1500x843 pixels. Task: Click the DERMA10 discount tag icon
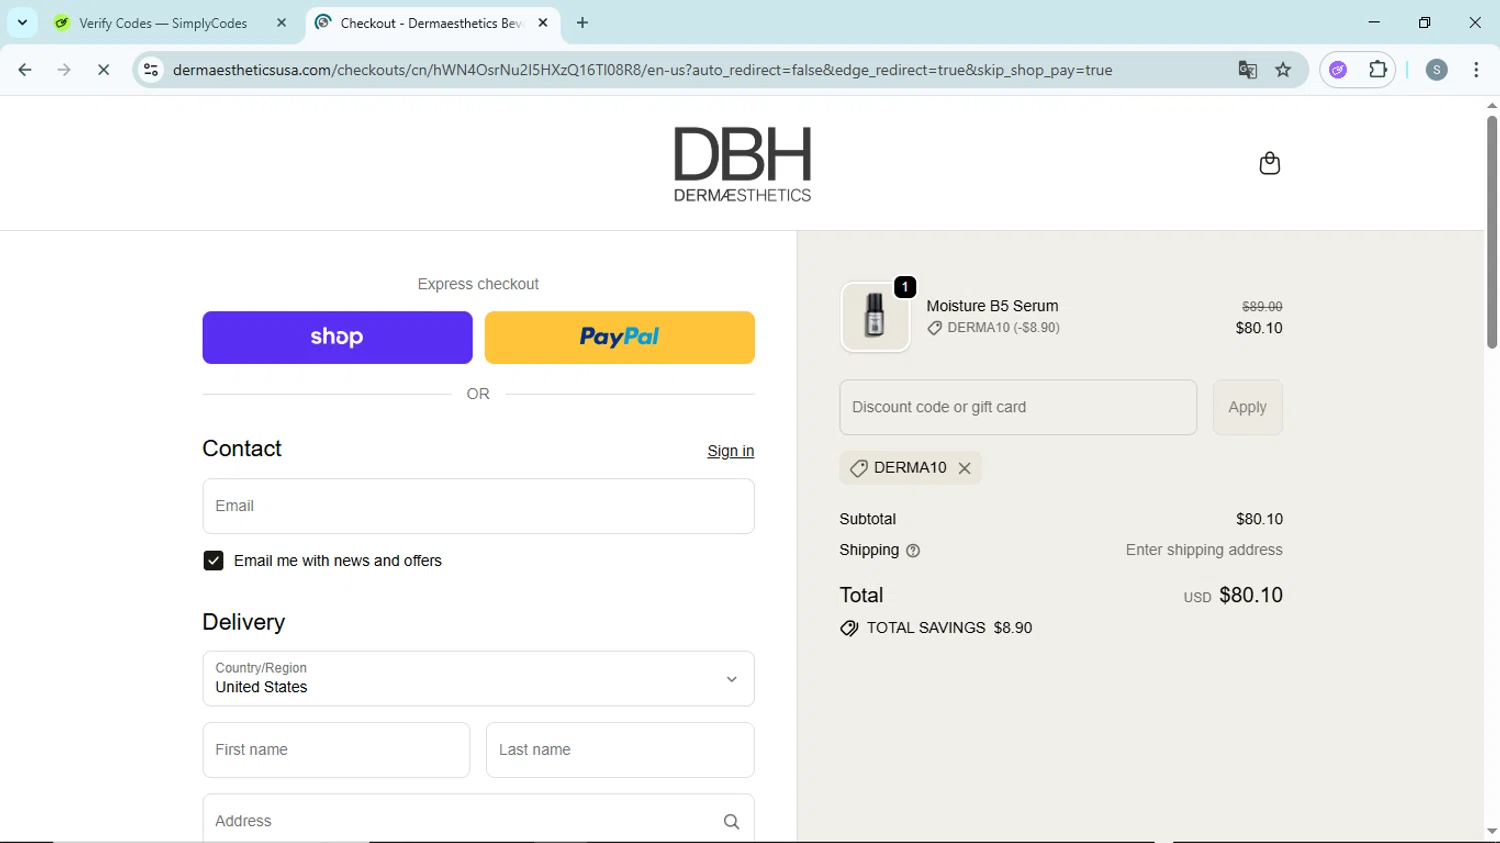[x=858, y=468]
